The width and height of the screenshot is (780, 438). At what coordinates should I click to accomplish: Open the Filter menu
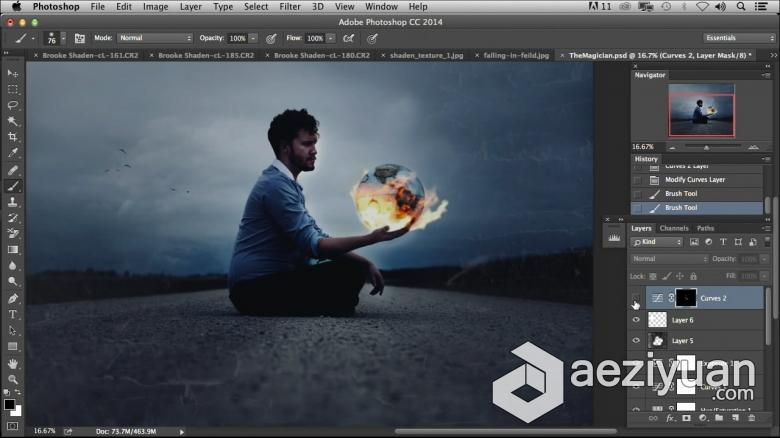(x=290, y=6)
